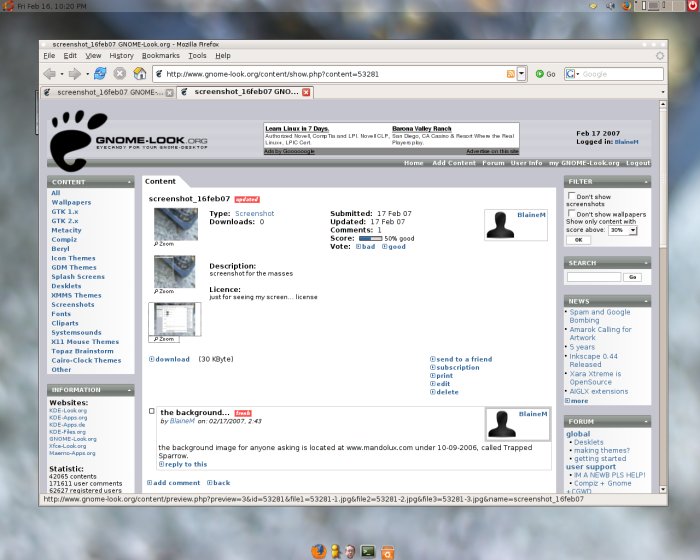Screen dimensions: 700x560
Task: Open the first screenshot thumbnail
Action: (x=176, y=225)
